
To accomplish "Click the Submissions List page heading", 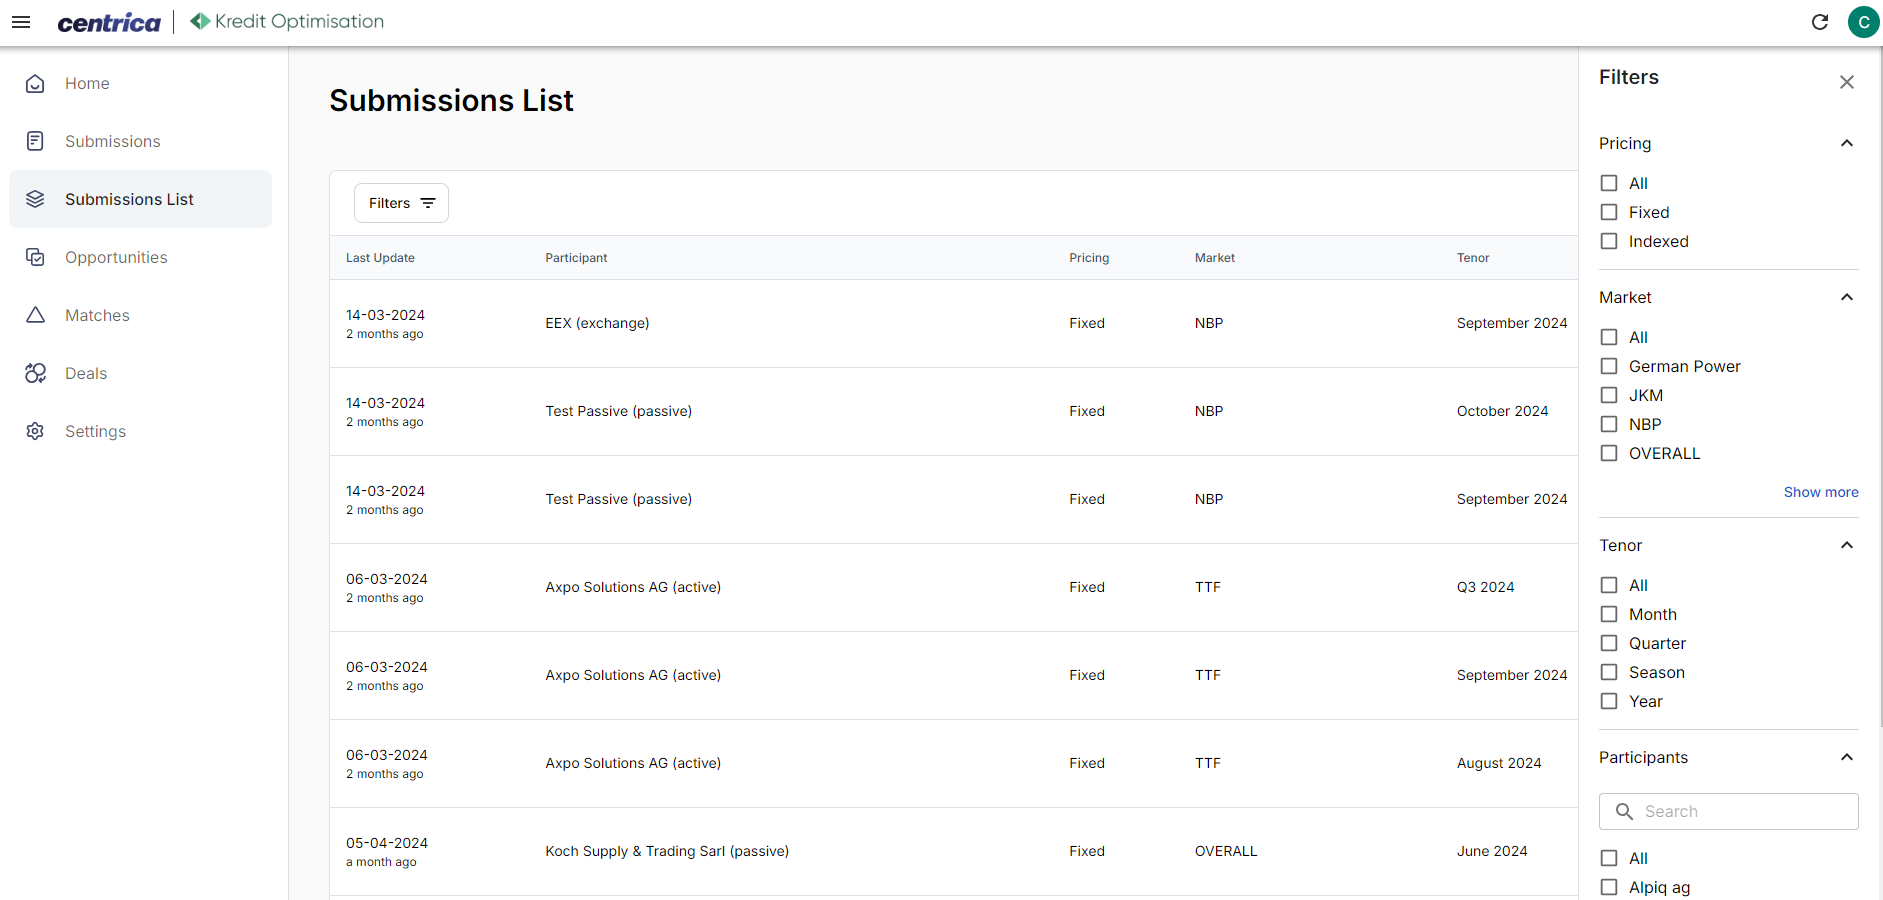I will pyautogui.click(x=451, y=101).
